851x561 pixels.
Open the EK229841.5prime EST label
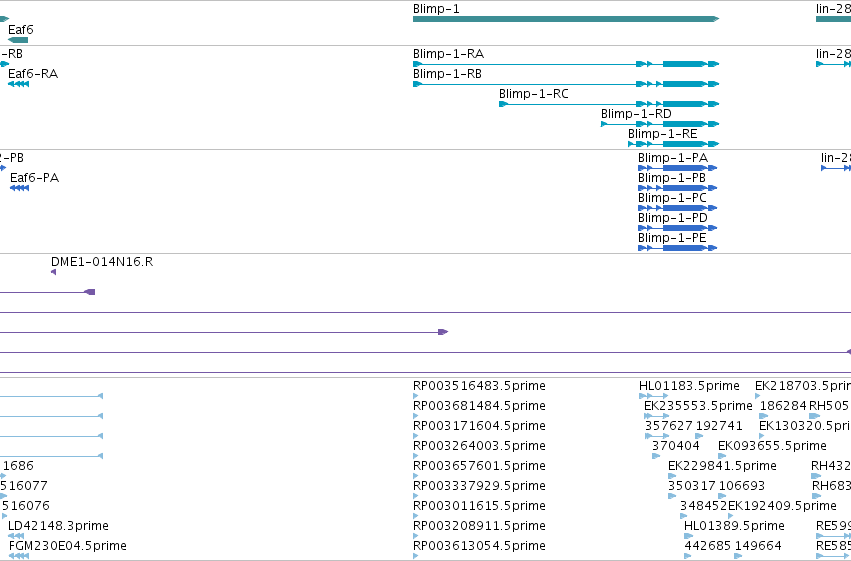(x=722, y=466)
